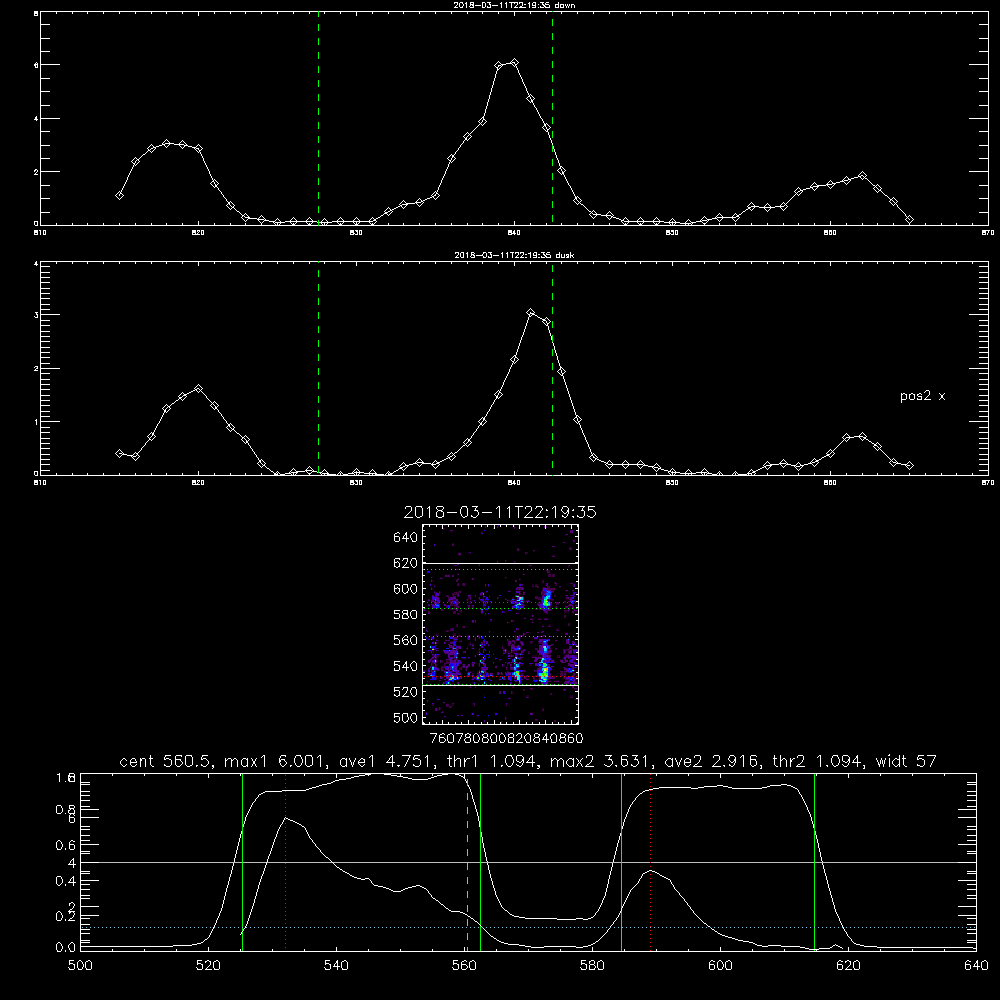The width and height of the screenshot is (1000, 1000).
Task: Click the '580' label on heatmap y-axis
Action: pos(405,615)
